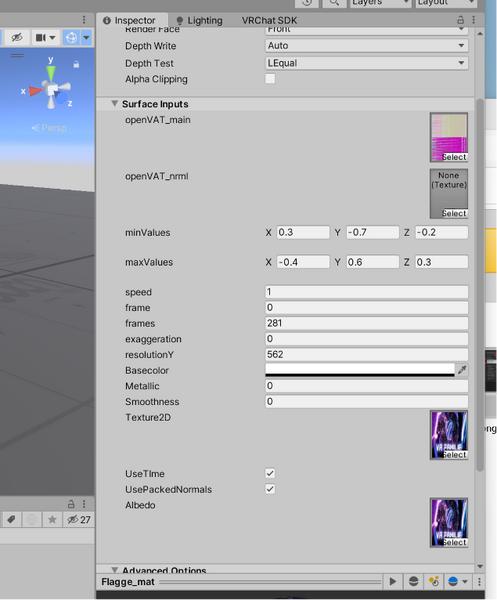Open Flagge_mat preview three-dot menu
The image size is (497, 600).
point(479,582)
